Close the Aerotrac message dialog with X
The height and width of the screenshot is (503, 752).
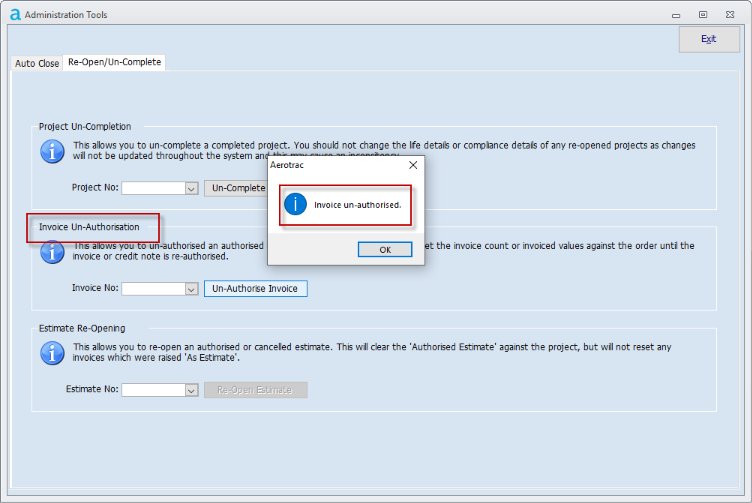tap(413, 165)
